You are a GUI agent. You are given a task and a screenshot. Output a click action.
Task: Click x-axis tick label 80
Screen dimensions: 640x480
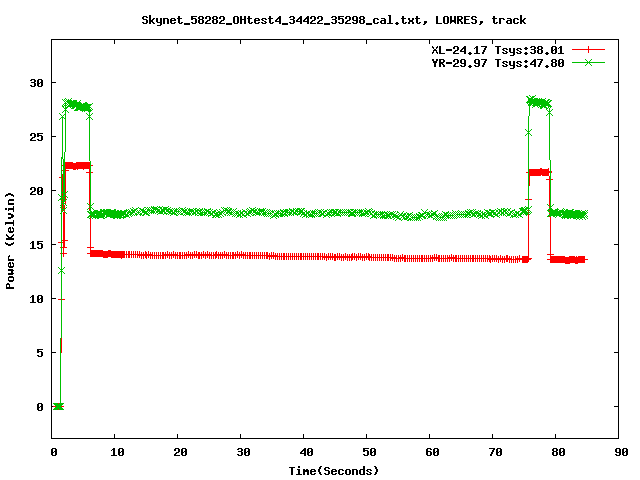[559, 452]
